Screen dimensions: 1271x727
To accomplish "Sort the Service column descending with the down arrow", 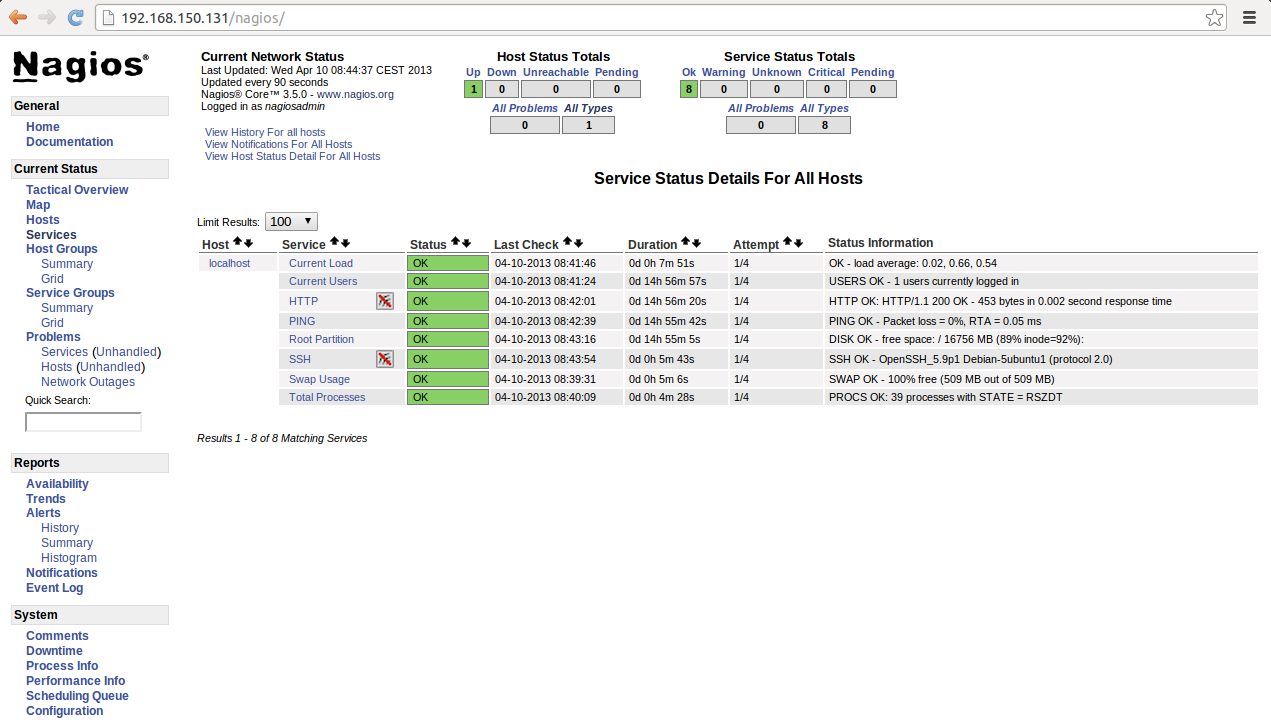I will [x=347, y=242].
